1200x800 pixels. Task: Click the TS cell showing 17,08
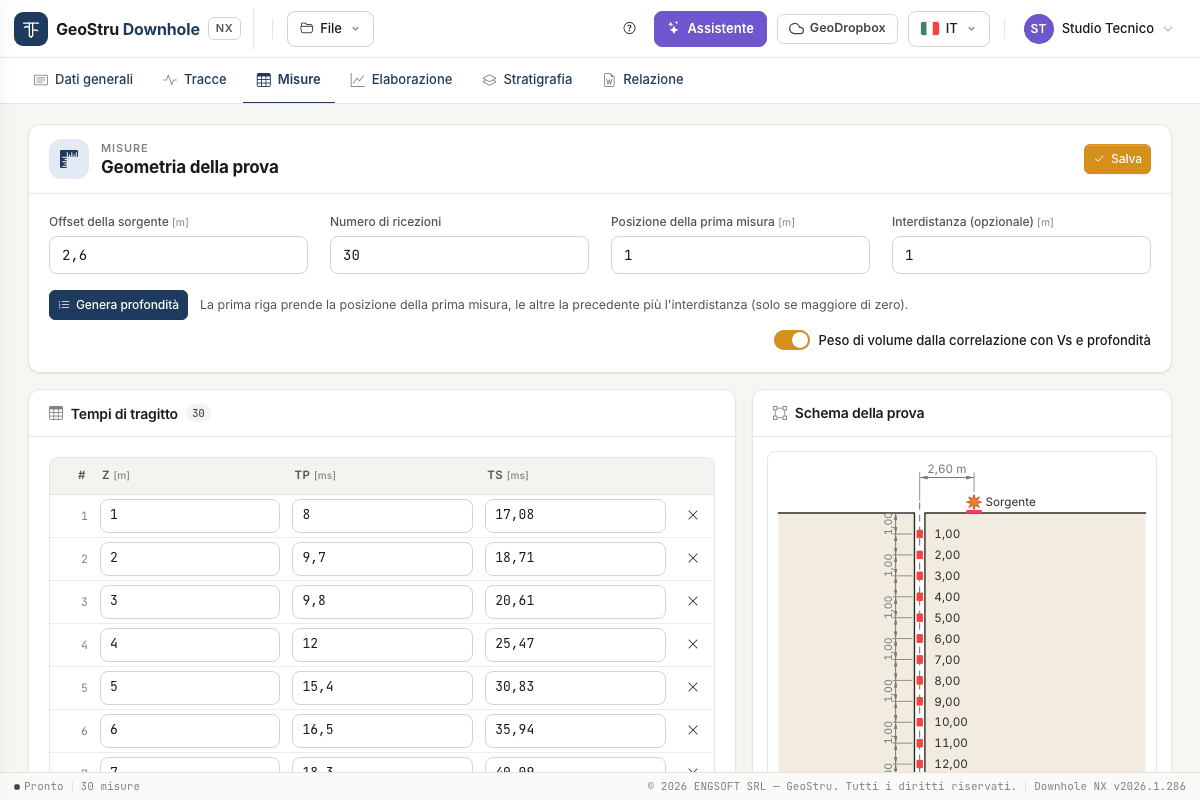click(x=575, y=516)
